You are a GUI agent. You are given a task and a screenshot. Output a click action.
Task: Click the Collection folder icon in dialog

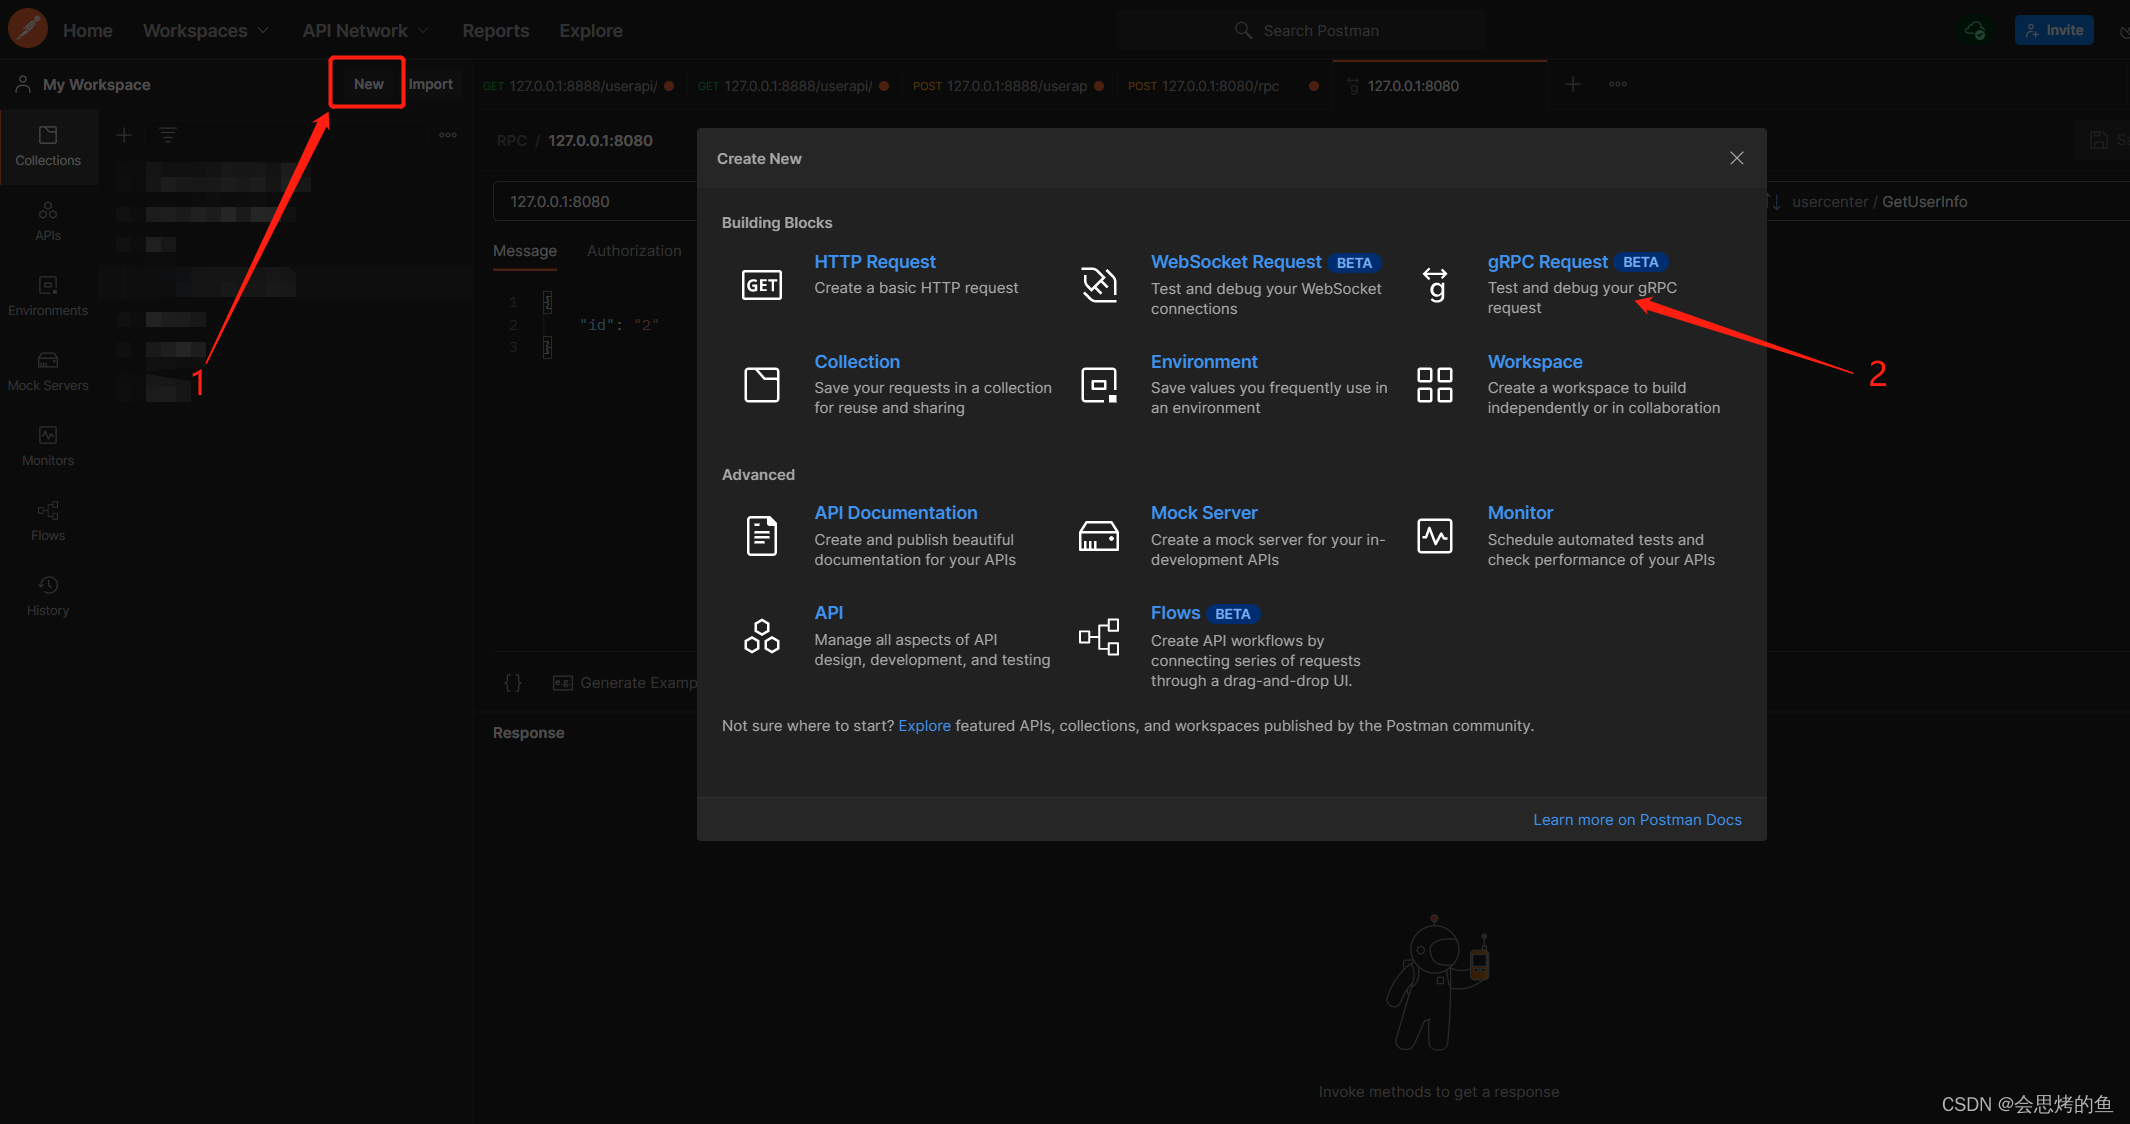coord(761,385)
